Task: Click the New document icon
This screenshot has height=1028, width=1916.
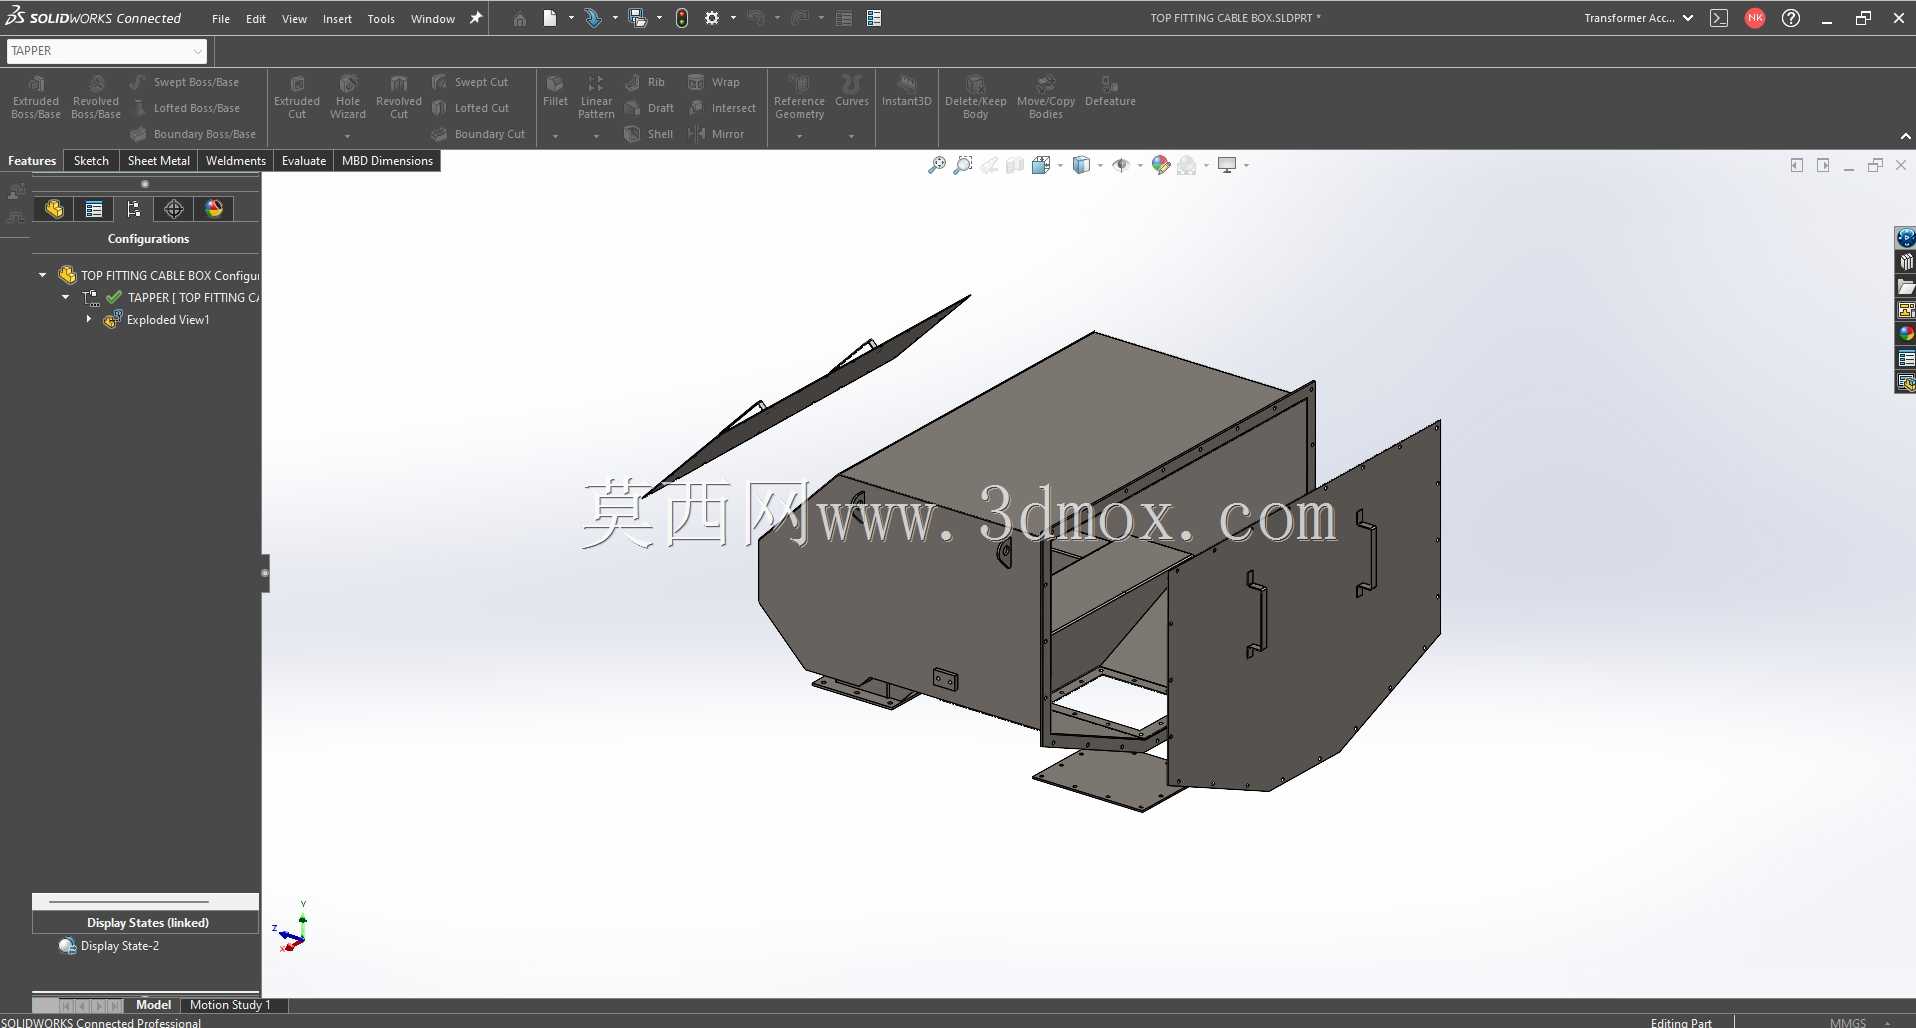Action: click(549, 18)
